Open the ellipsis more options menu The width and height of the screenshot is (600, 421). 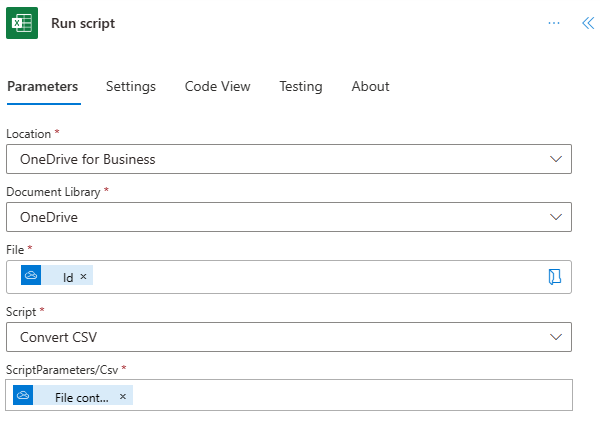click(554, 23)
